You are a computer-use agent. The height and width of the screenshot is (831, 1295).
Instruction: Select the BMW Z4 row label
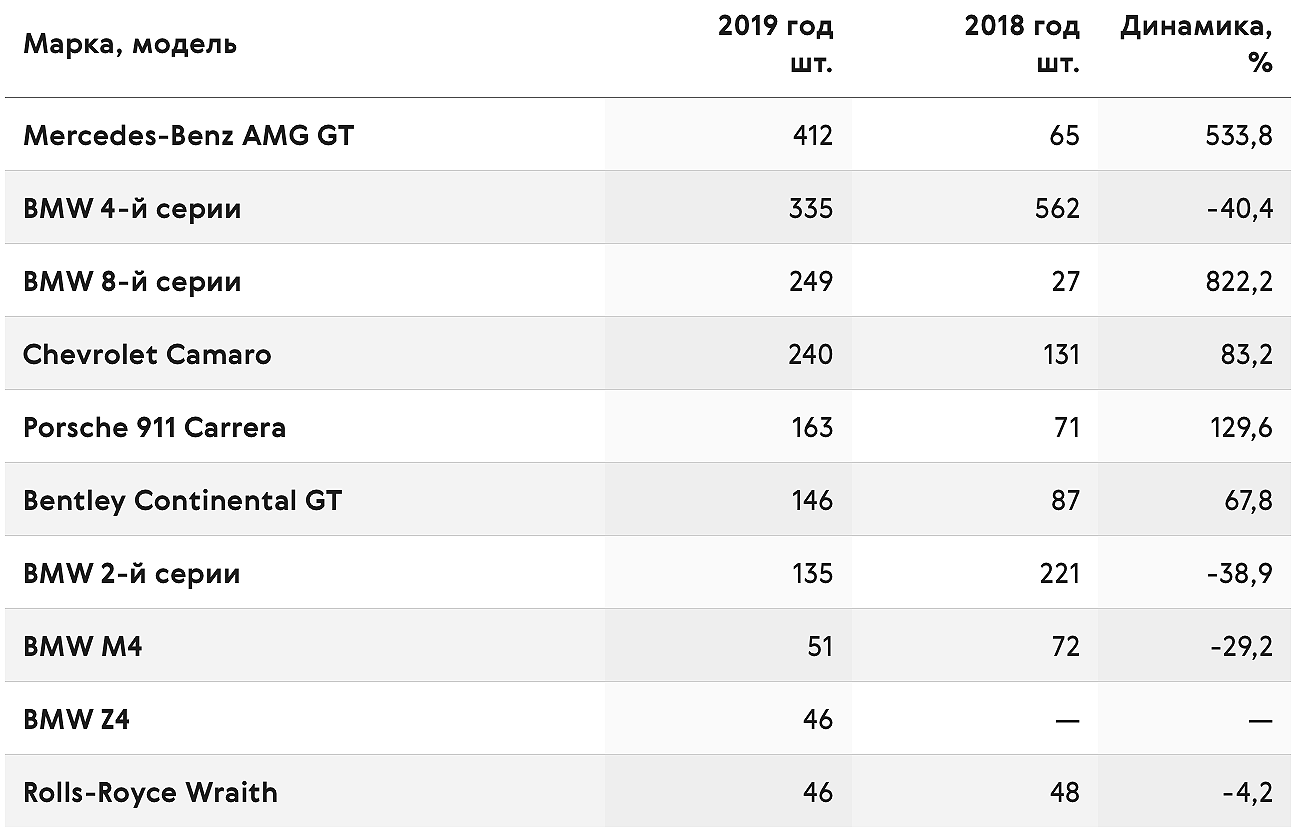77,719
